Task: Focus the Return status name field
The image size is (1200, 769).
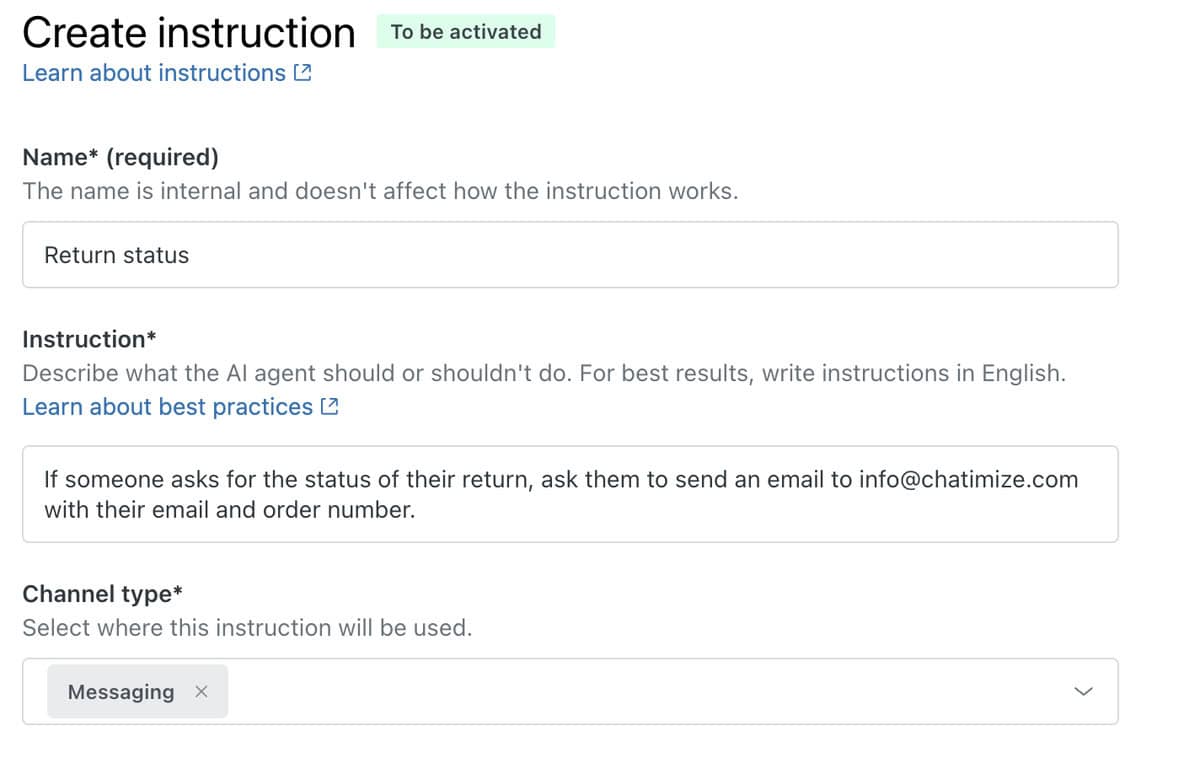Action: pos(570,255)
